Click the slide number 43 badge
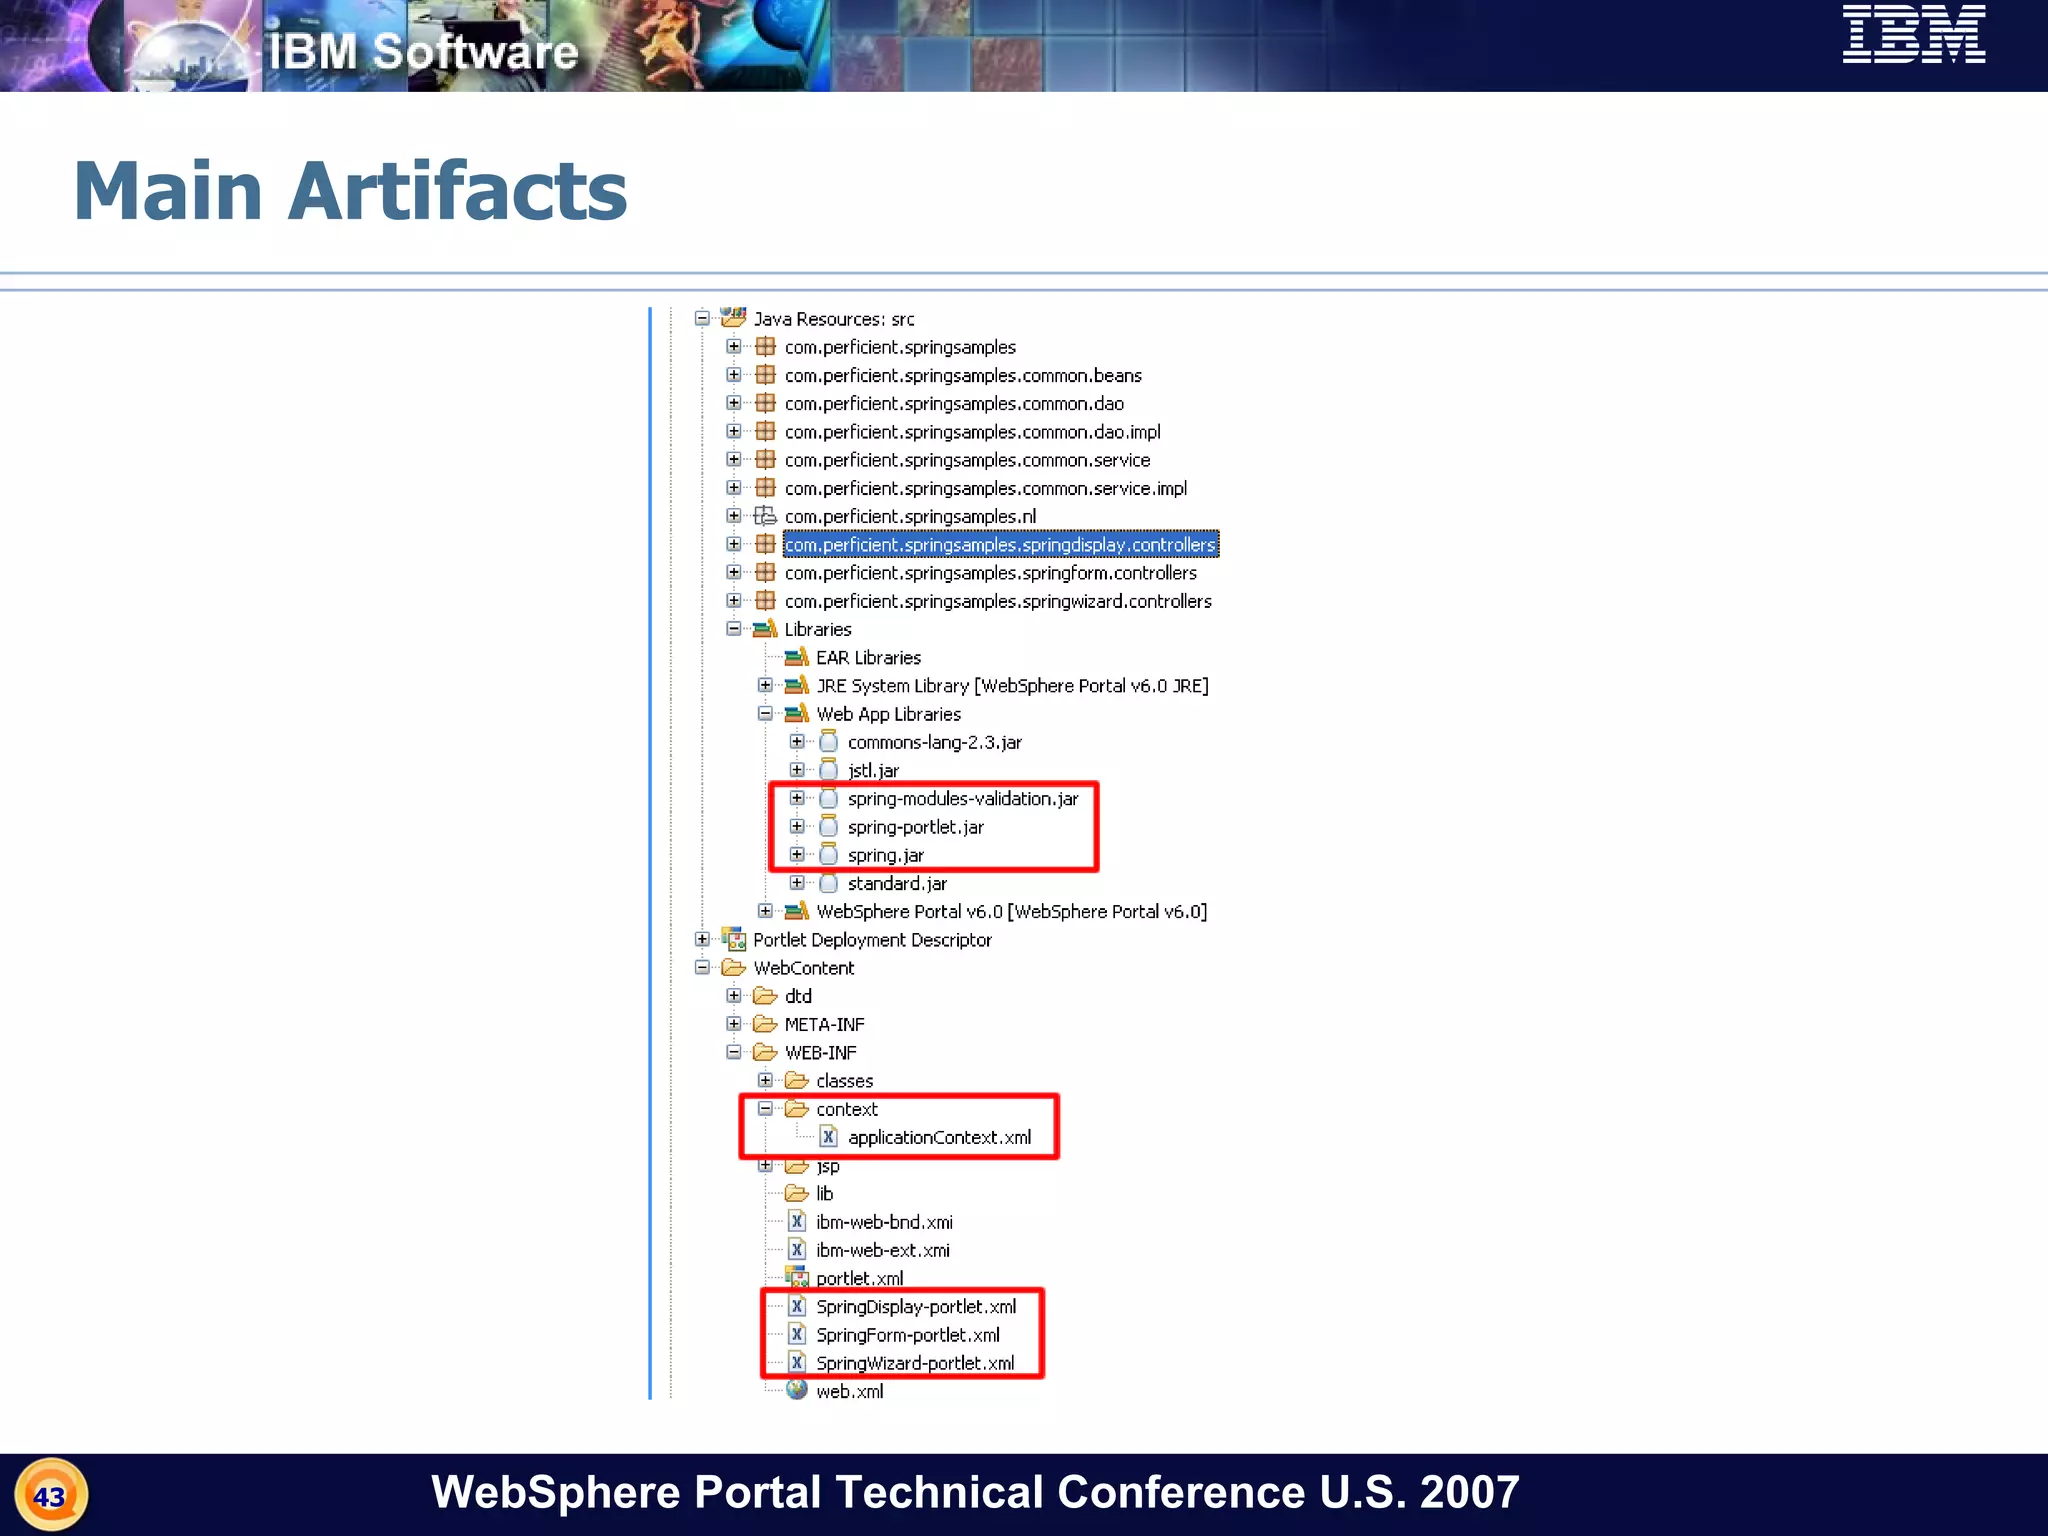This screenshot has width=2048, height=1536. [50, 1496]
